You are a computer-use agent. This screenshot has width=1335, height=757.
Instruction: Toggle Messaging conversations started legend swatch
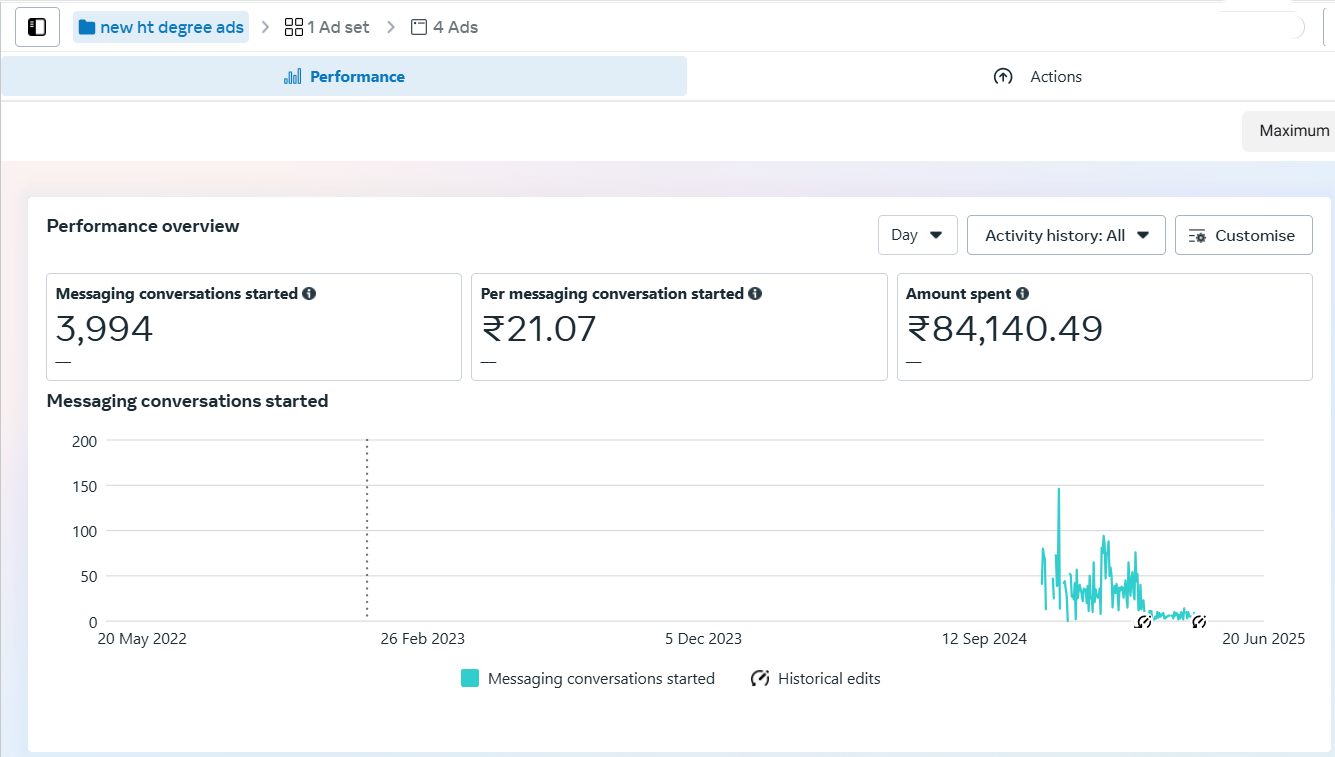[x=470, y=679]
